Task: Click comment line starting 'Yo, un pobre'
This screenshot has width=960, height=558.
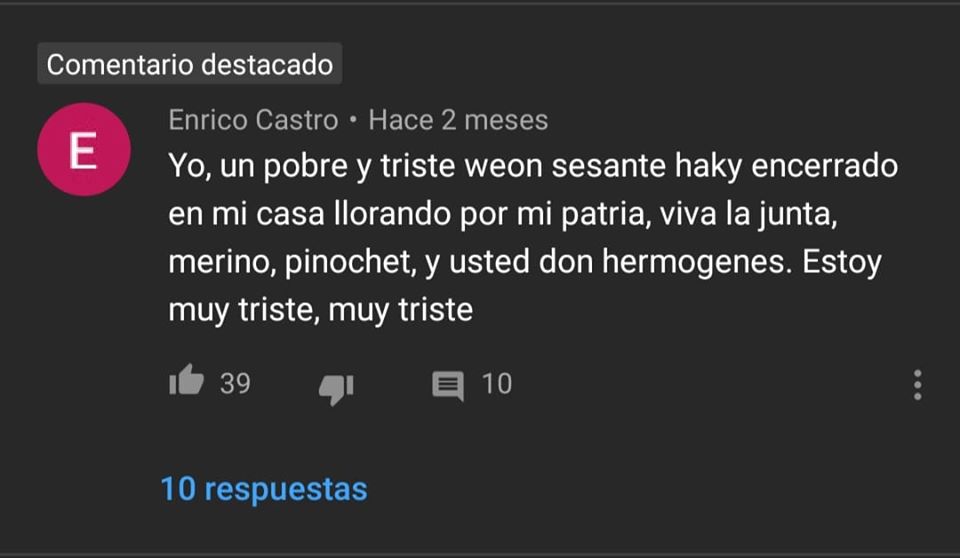Action: 533,166
